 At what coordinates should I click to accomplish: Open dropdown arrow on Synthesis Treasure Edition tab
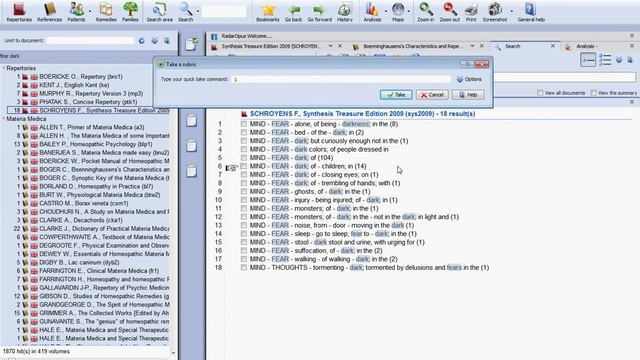[330, 46]
